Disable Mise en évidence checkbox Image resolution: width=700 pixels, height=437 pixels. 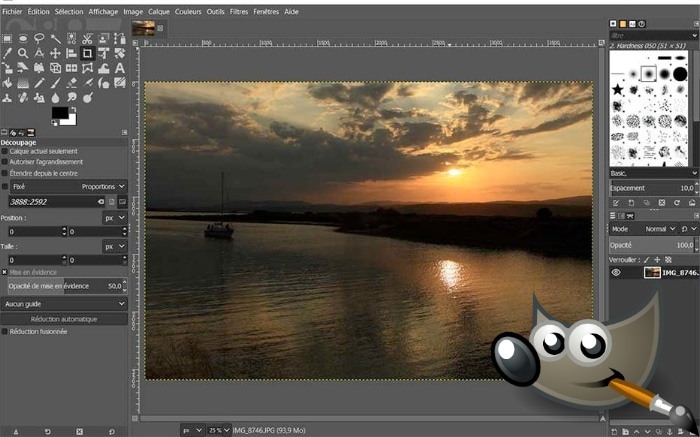[x=4, y=272]
